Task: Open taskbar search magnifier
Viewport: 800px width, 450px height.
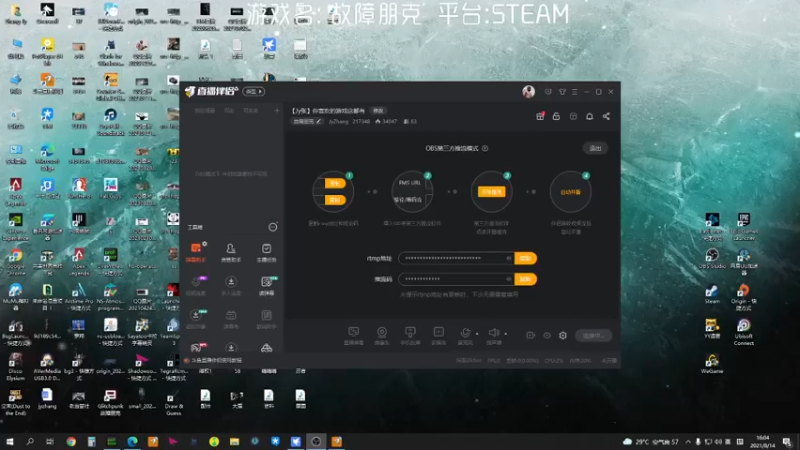Action: pyautogui.click(x=30, y=441)
